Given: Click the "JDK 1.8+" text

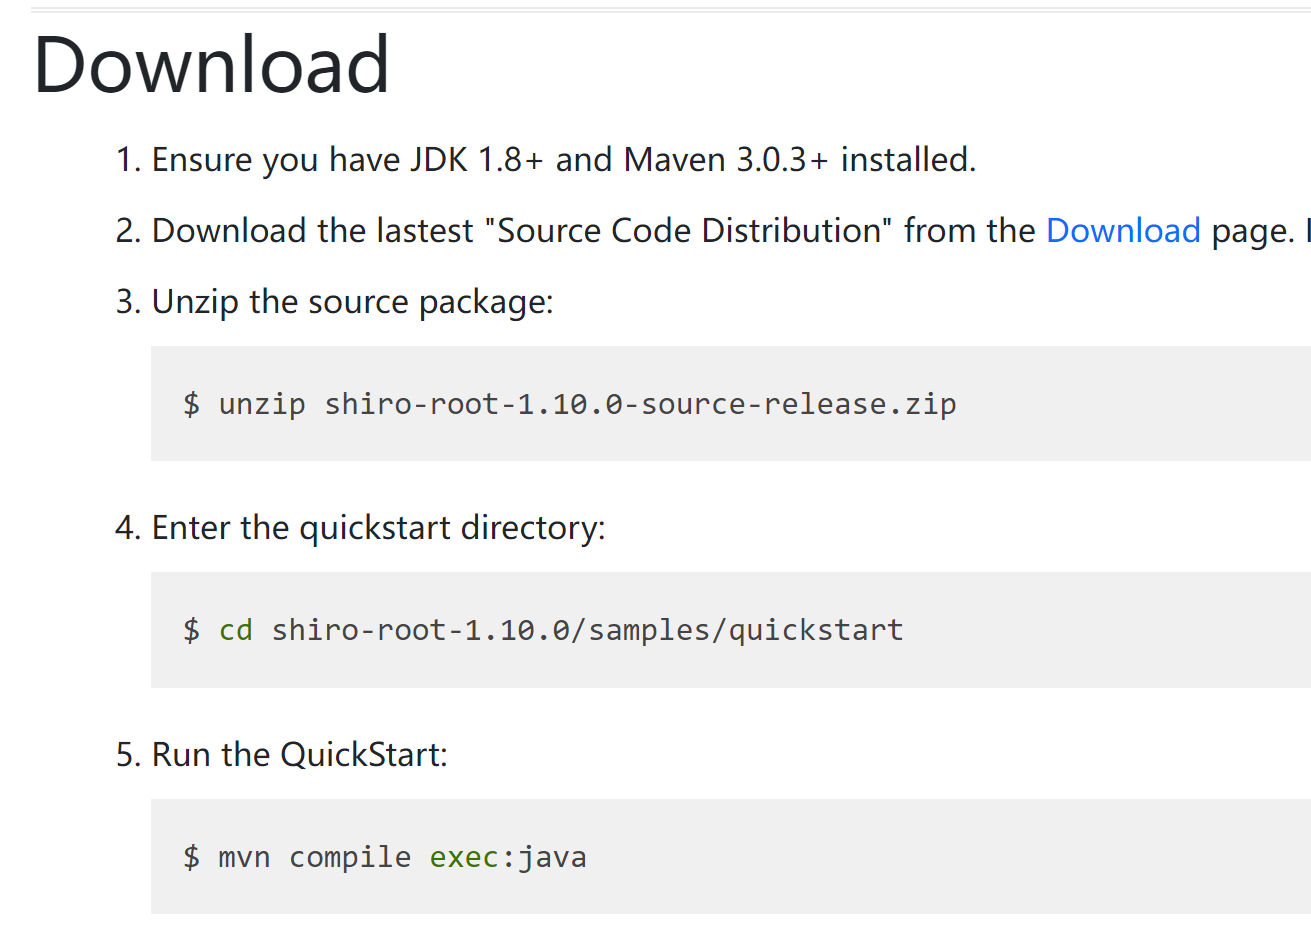Looking at the screenshot, I should click(476, 160).
